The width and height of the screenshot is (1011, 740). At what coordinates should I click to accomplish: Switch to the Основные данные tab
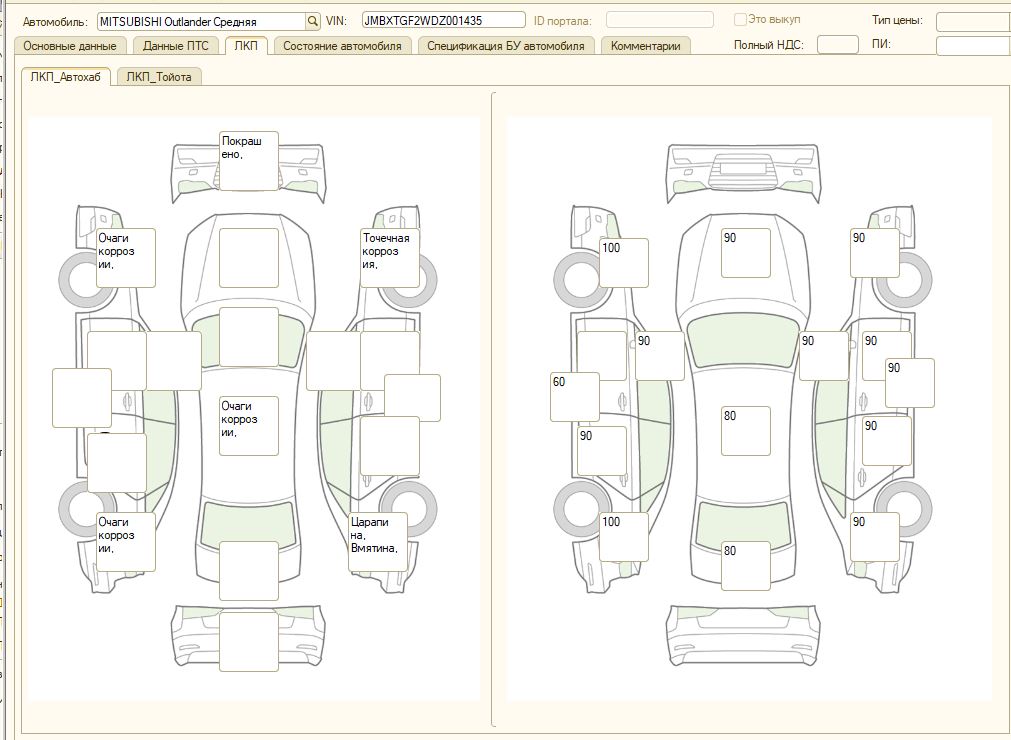70,46
